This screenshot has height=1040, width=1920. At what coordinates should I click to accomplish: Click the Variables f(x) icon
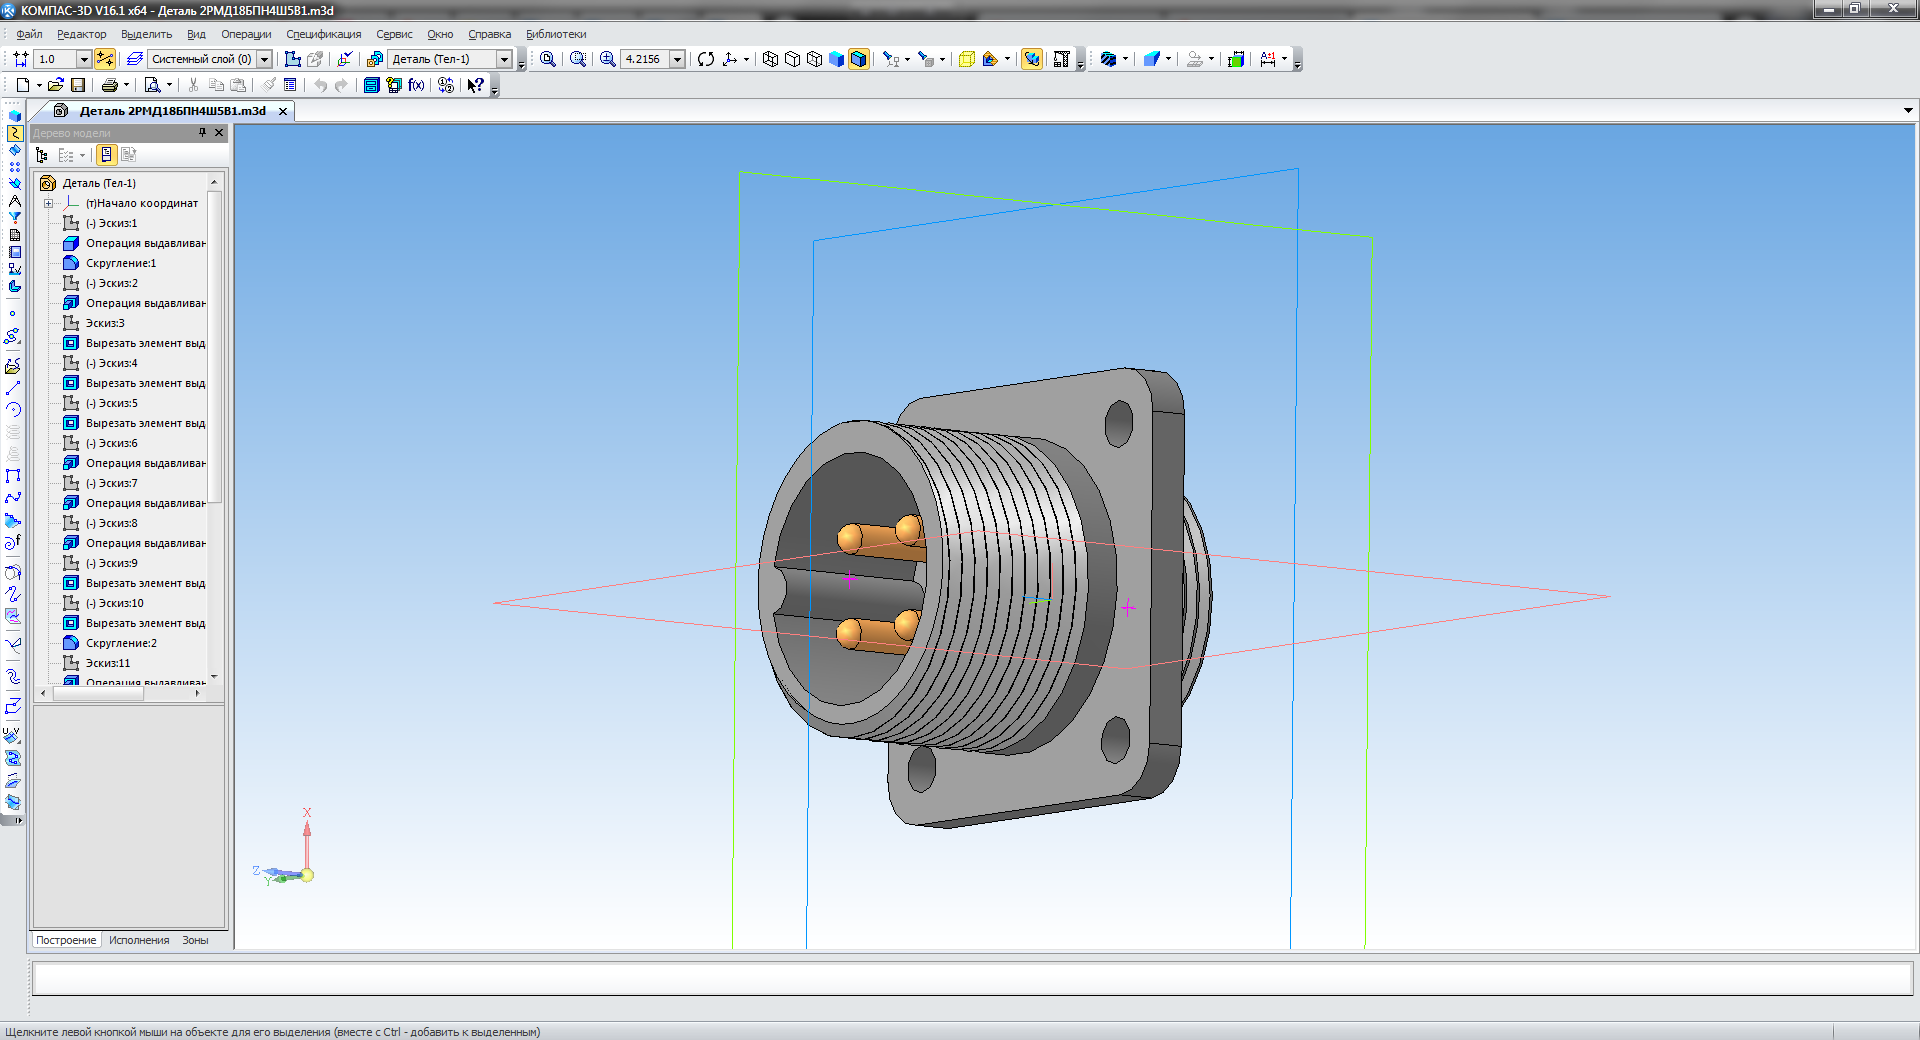coord(416,85)
